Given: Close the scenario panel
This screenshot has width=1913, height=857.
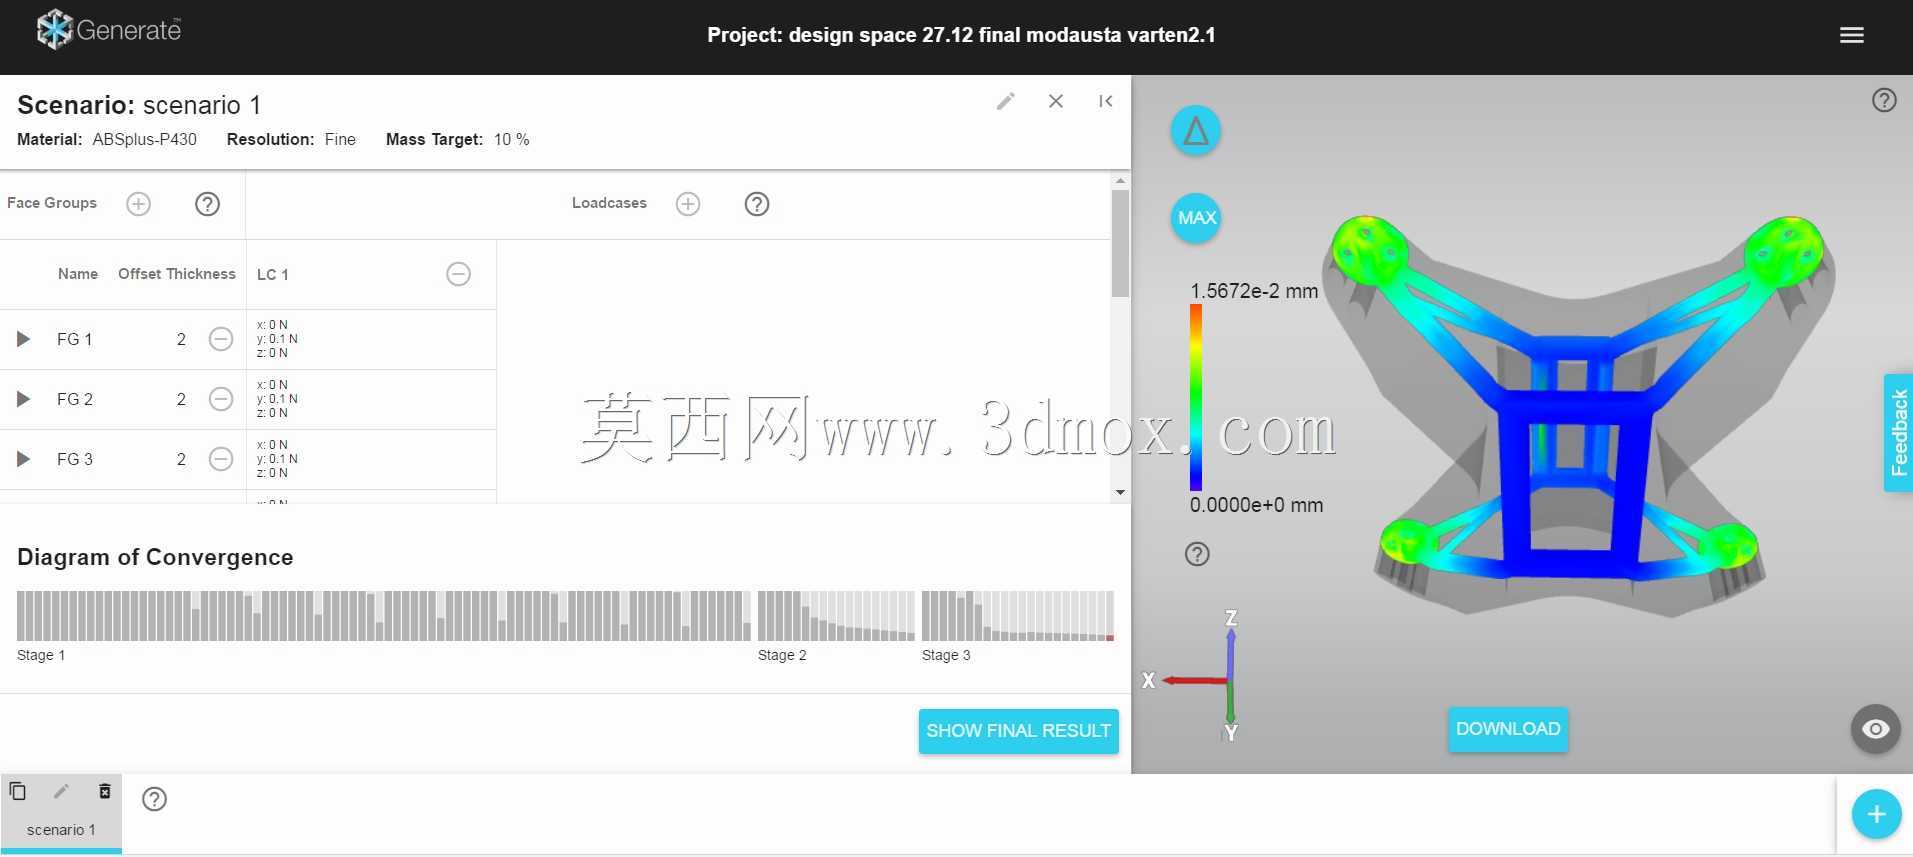Looking at the screenshot, I should tap(1056, 101).
